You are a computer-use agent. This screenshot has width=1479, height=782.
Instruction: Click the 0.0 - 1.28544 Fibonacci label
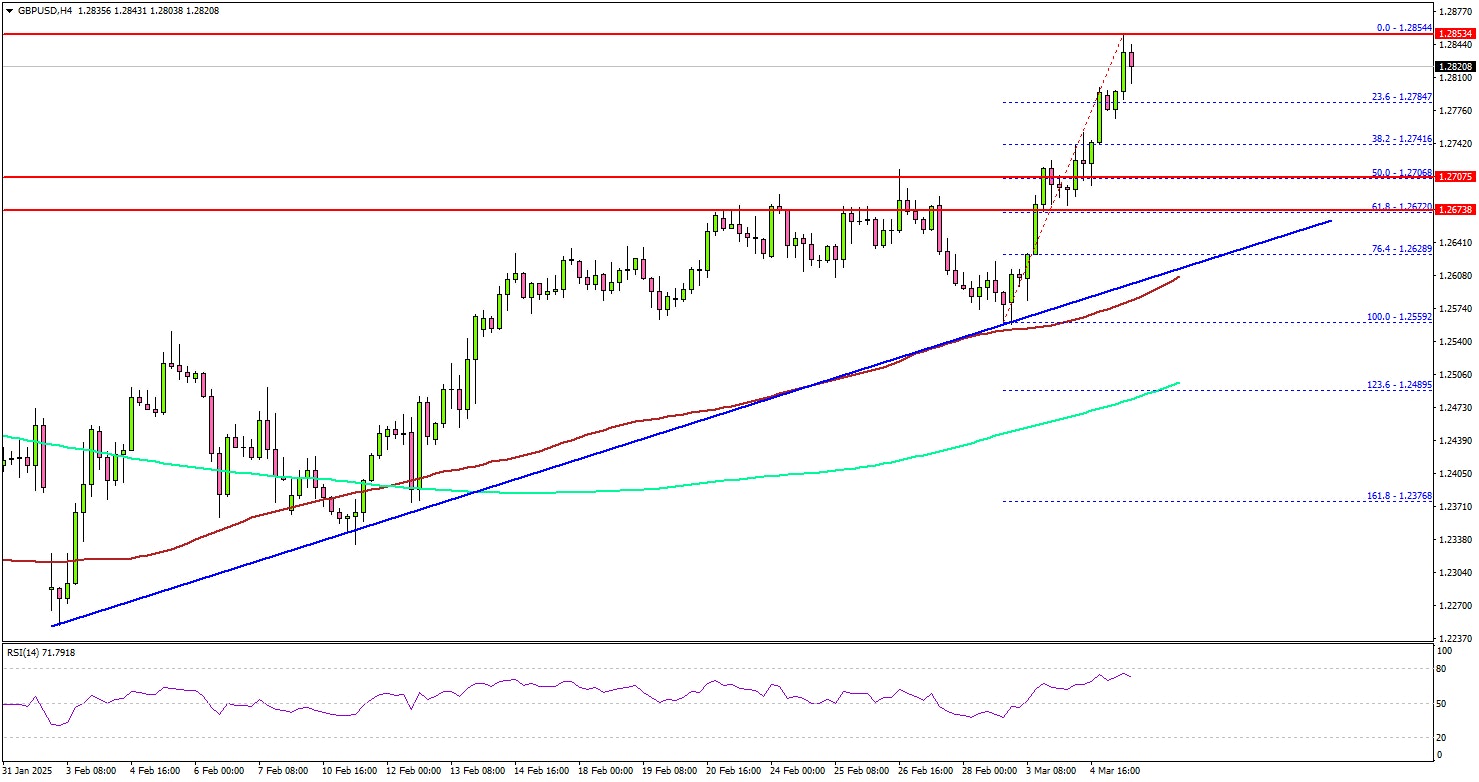coord(1403,28)
